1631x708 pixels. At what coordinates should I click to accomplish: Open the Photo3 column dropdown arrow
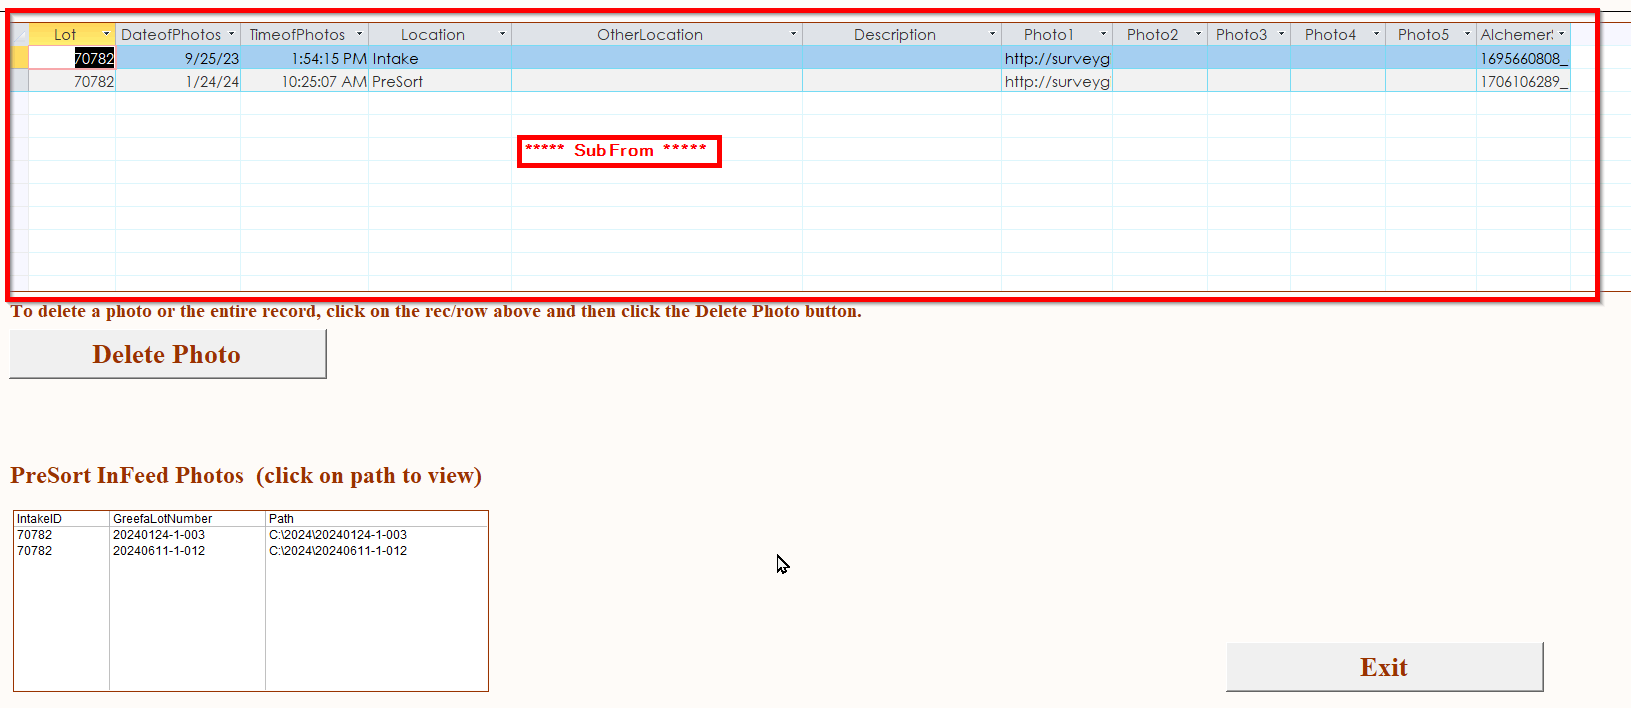pyautogui.click(x=1282, y=34)
